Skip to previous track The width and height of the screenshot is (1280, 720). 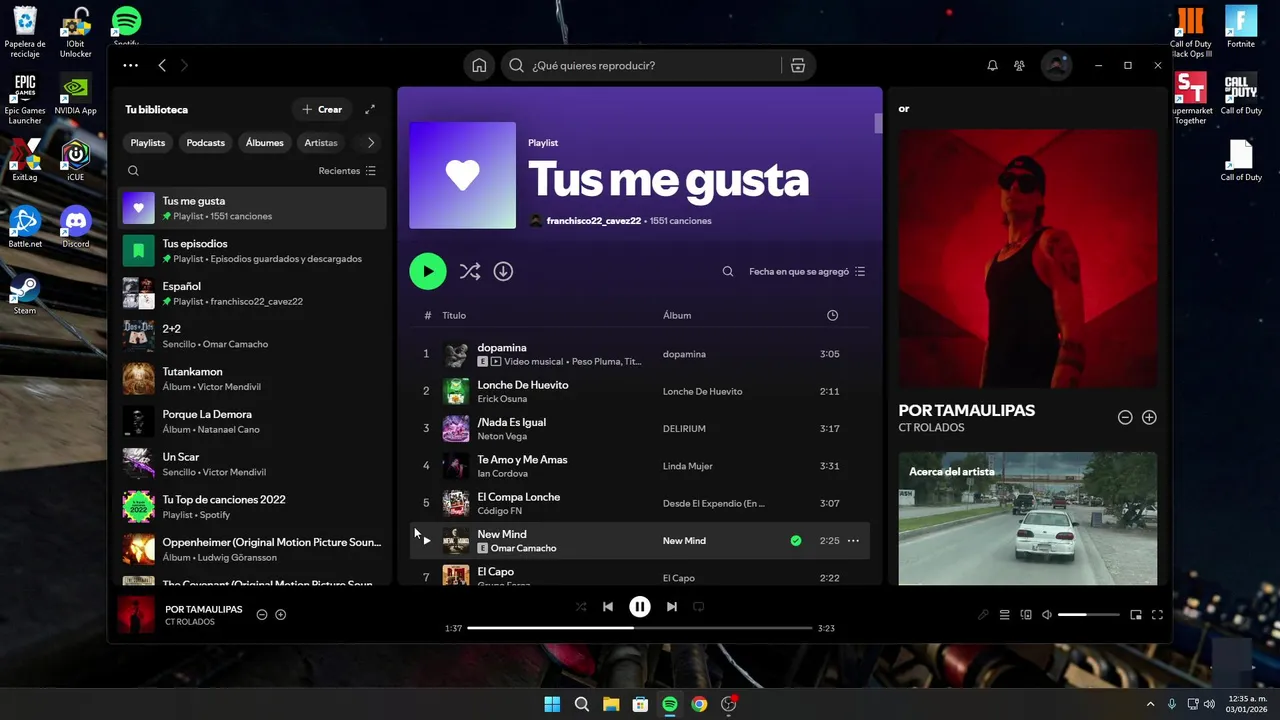tap(608, 606)
